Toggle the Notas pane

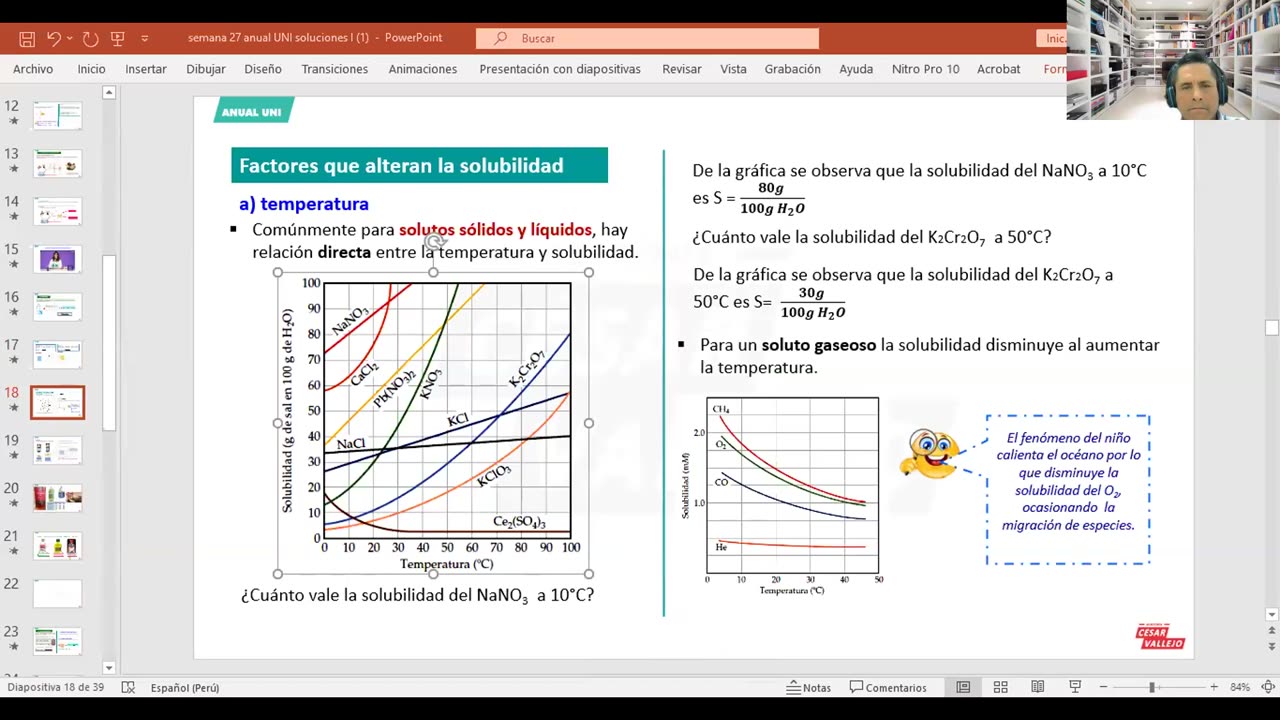pyautogui.click(x=808, y=688)
